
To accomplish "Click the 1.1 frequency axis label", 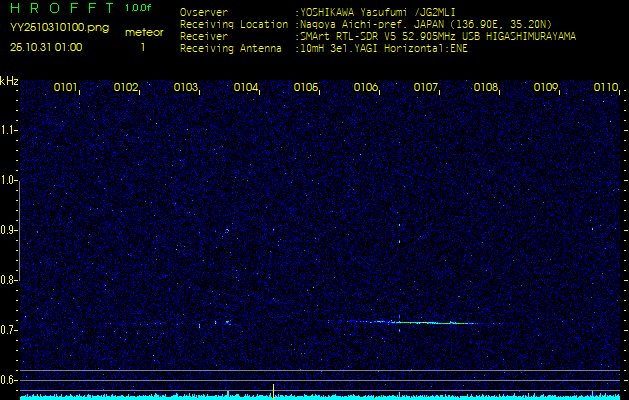I will 9,130.
